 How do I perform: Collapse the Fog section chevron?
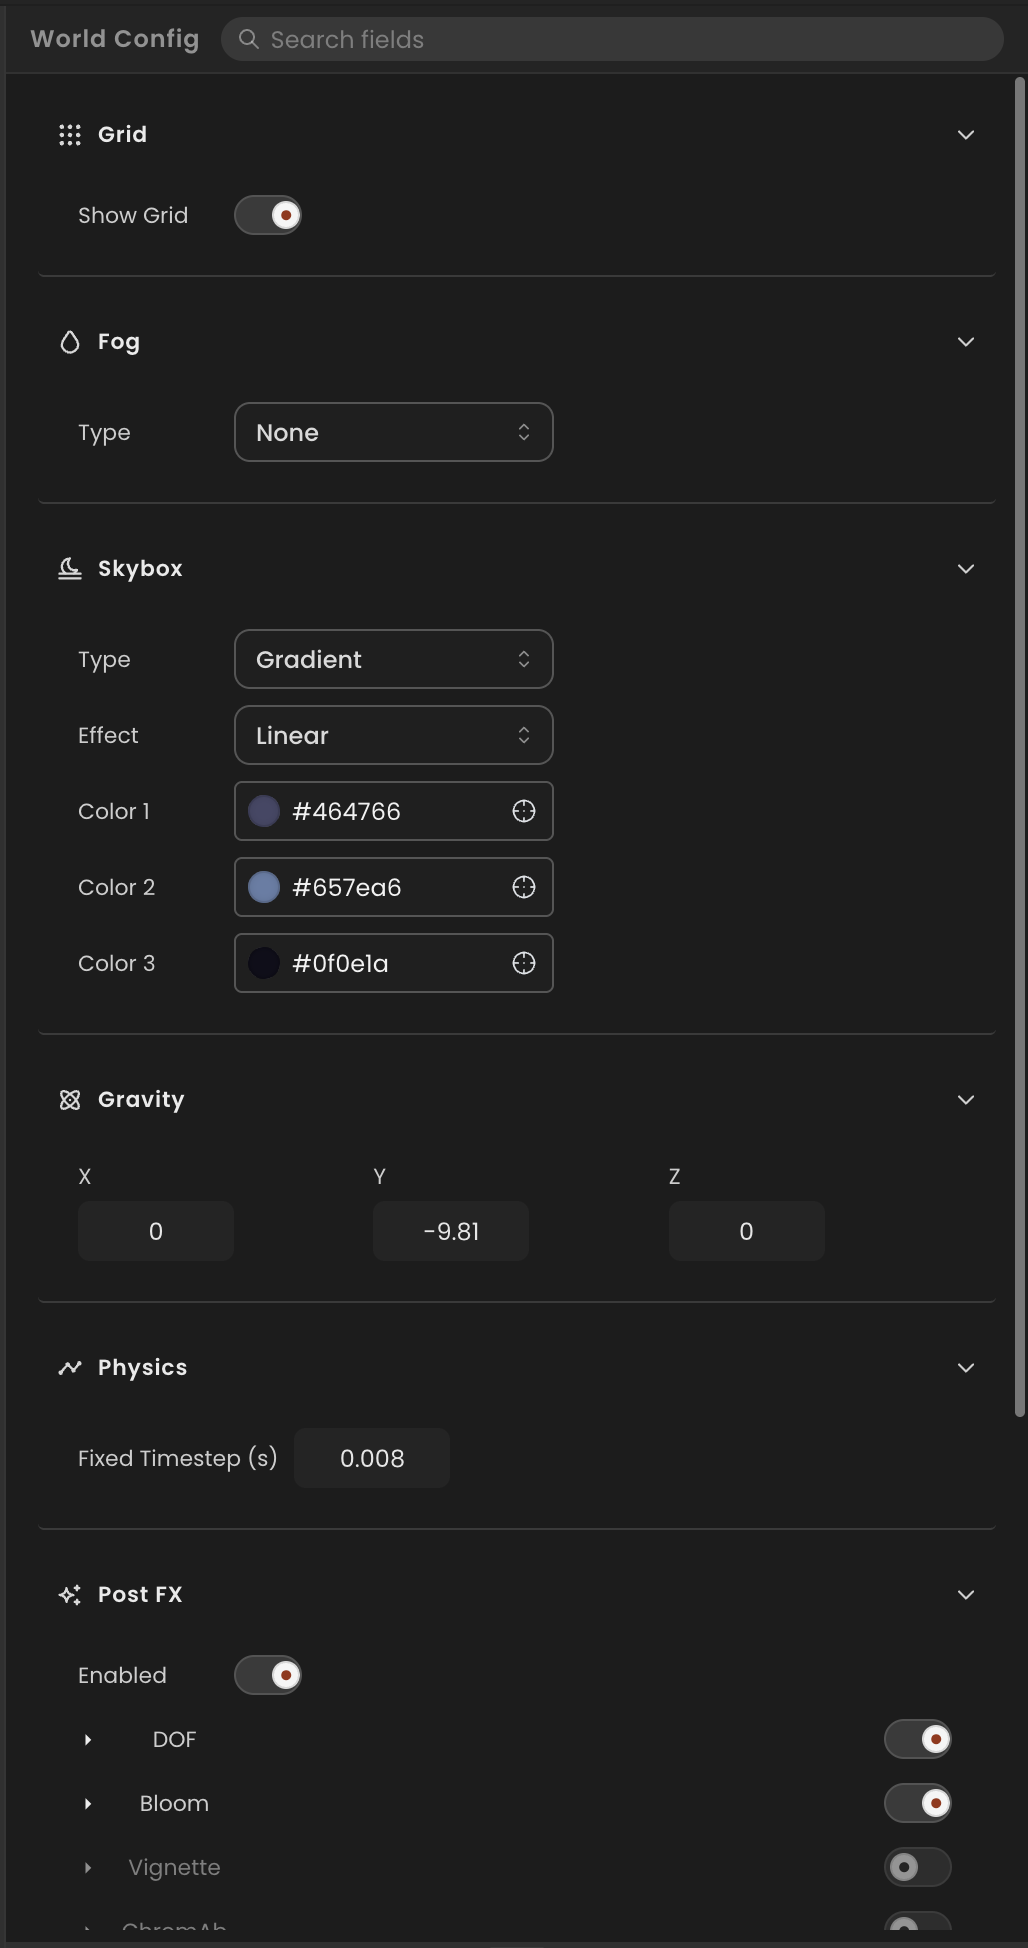tap(966, 342)
